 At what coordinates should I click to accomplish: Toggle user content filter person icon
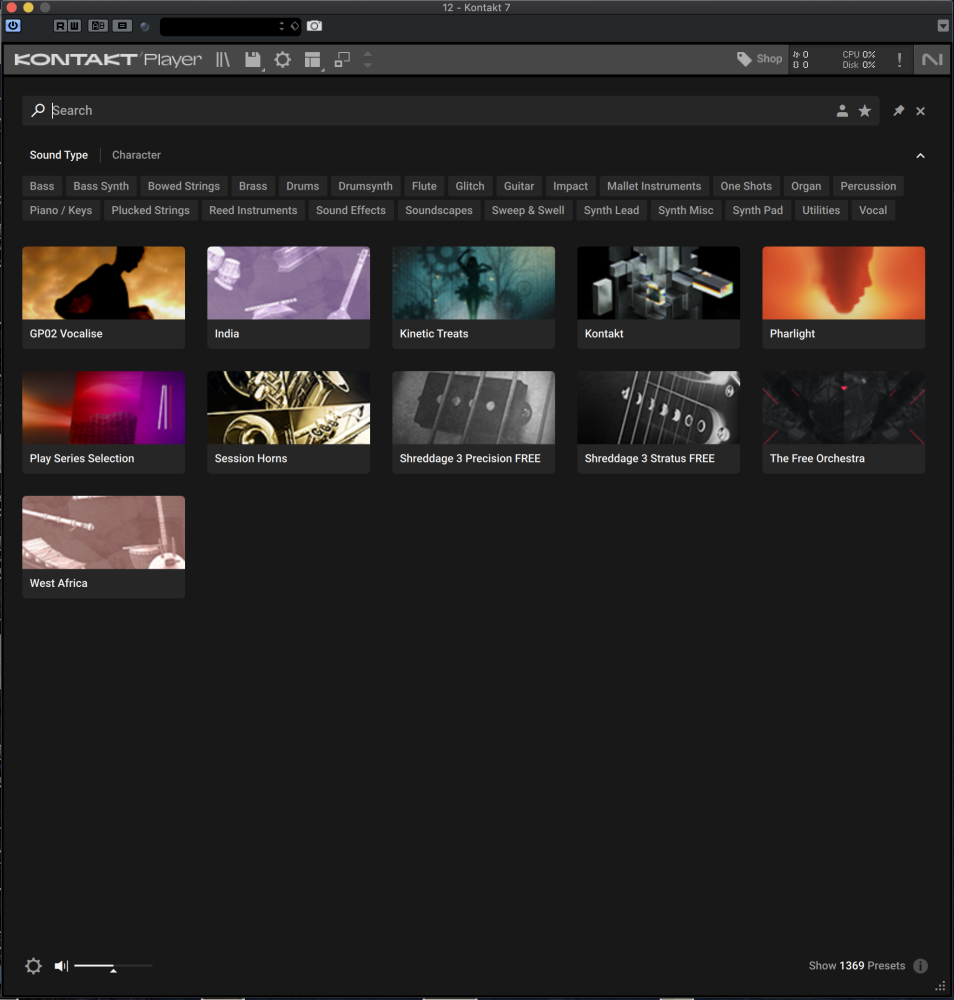[x=842, y=111]
